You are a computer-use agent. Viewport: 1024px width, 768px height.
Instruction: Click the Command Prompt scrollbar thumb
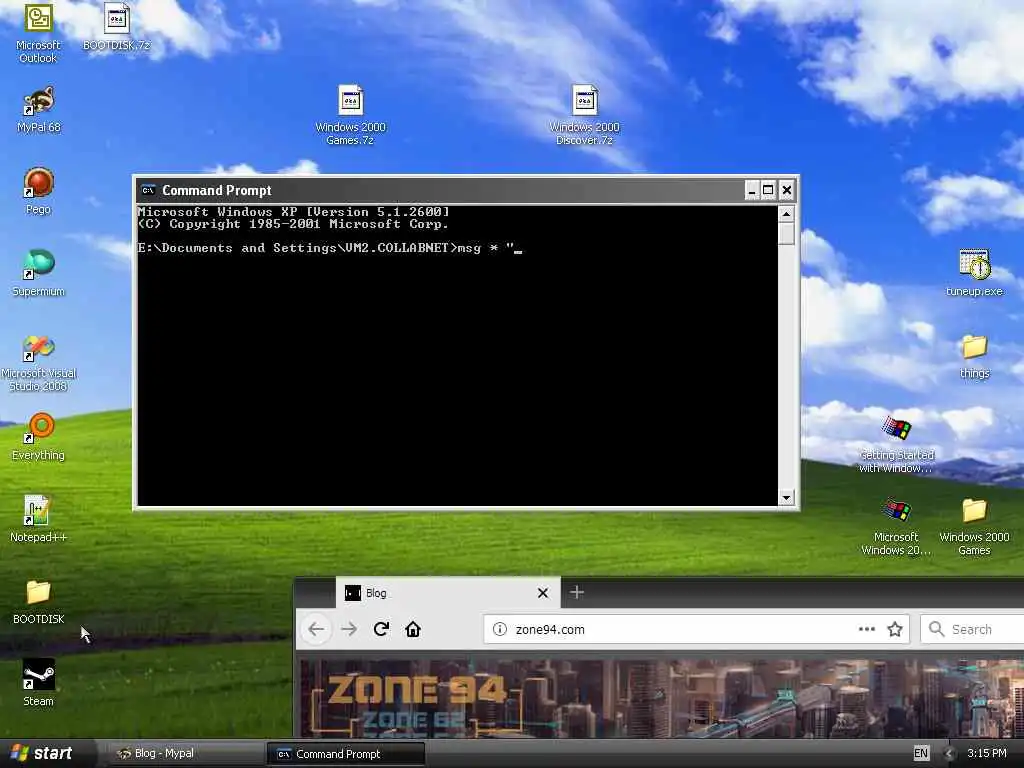[786, 234]
